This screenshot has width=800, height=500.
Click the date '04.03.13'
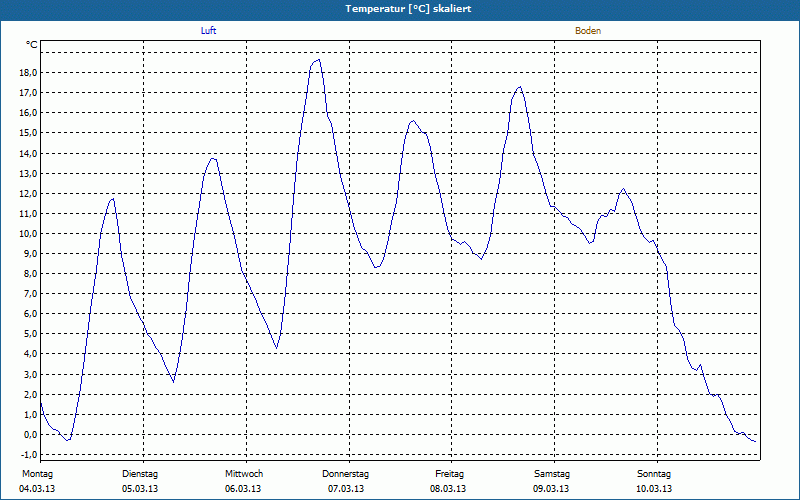coord(37,489)
